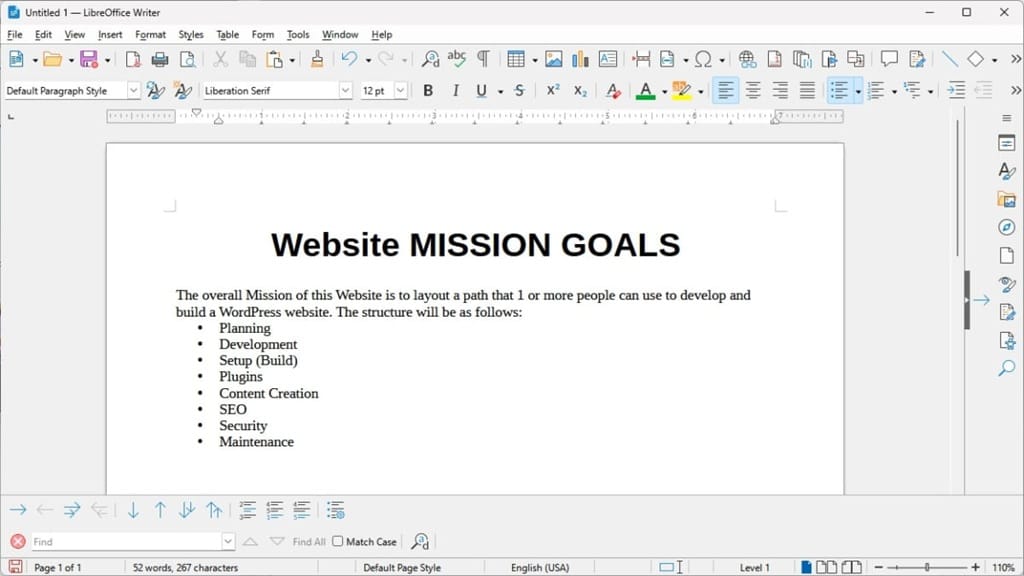The image size is (1024, 576).
Task: Insert a table using the toolbar icon
Action: 516,59
